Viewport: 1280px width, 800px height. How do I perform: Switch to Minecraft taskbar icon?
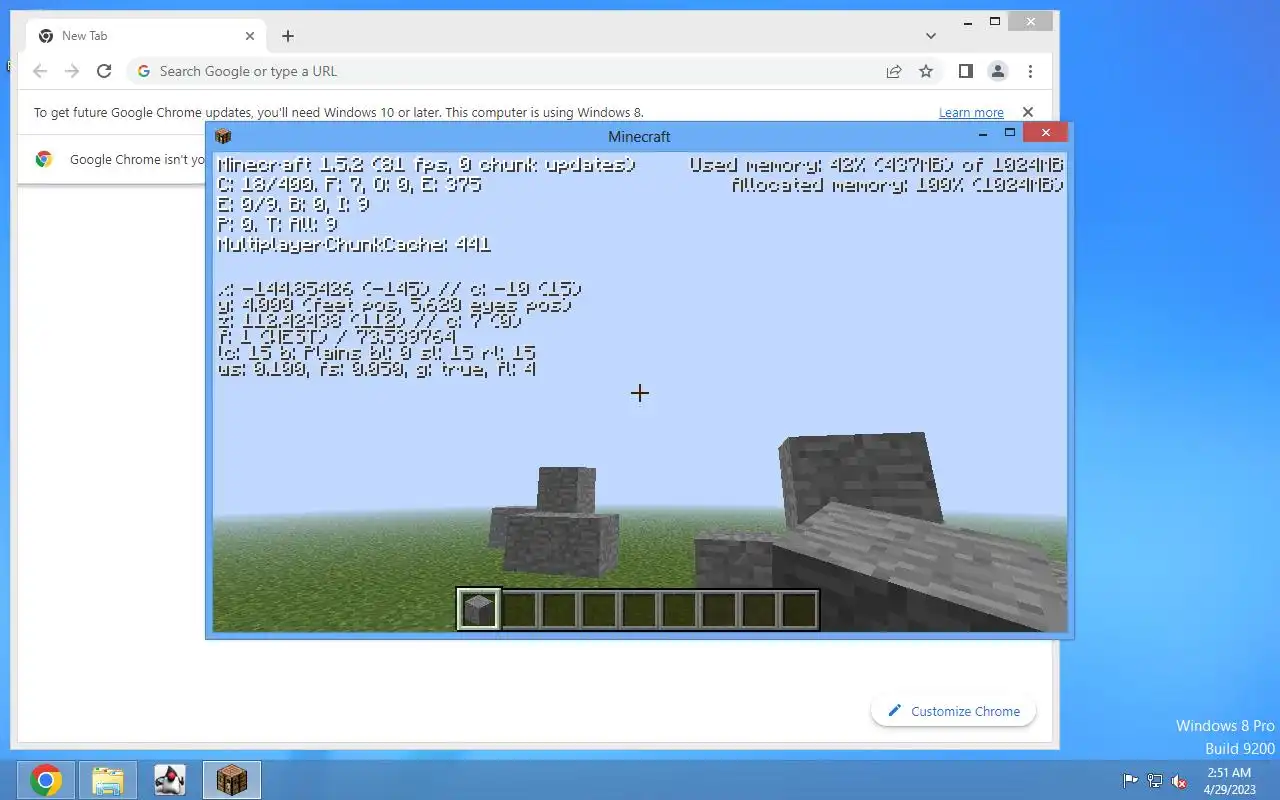[x=232, y=780]
